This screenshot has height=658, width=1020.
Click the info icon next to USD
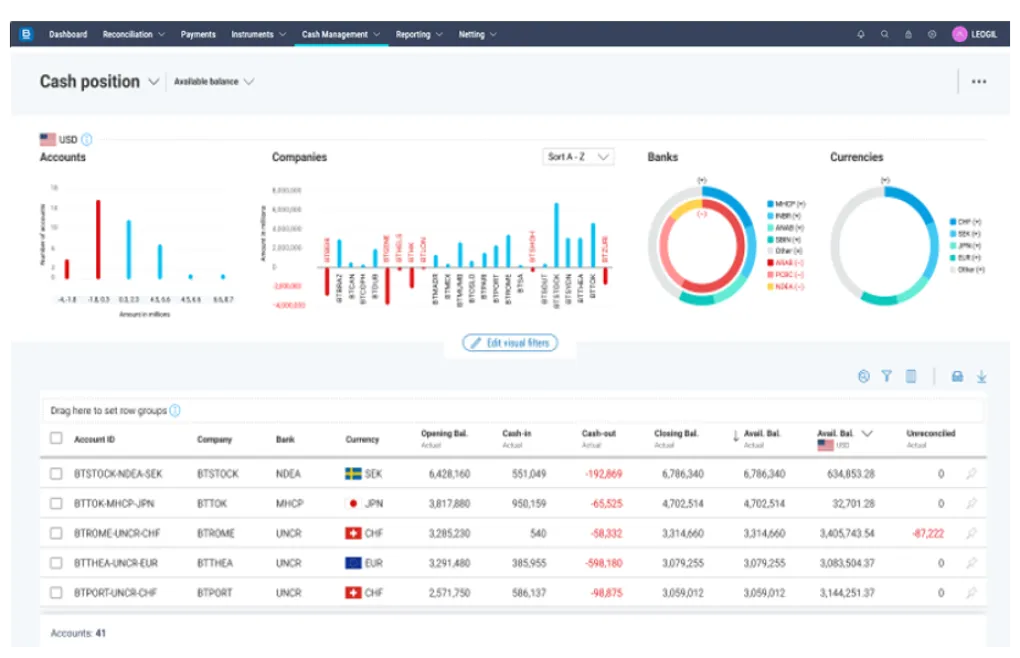pos(87,139)
